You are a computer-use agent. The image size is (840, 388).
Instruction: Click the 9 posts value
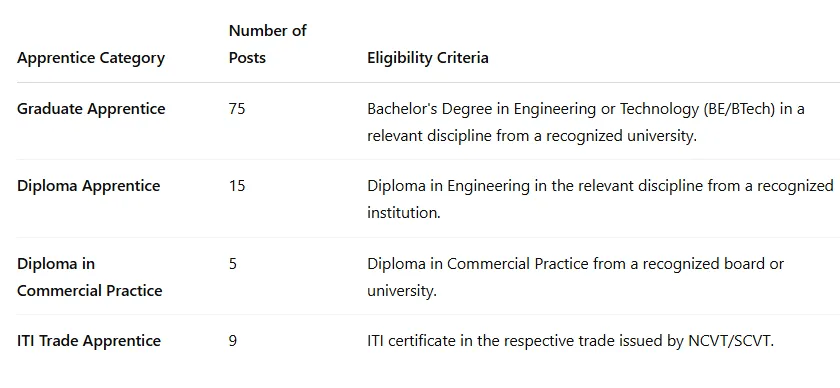click(x=232, y=341)
